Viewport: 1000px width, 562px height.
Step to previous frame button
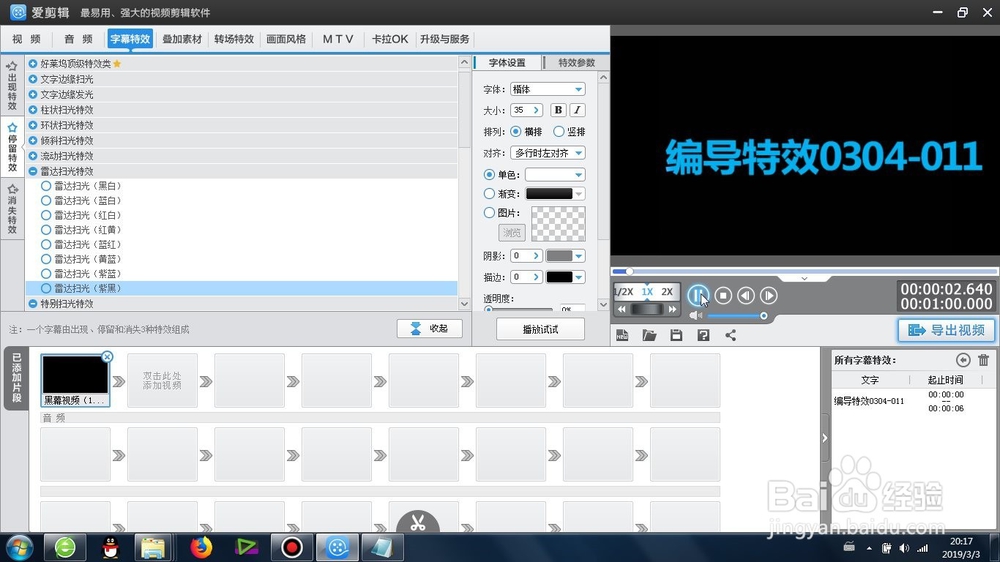point(746,295)
